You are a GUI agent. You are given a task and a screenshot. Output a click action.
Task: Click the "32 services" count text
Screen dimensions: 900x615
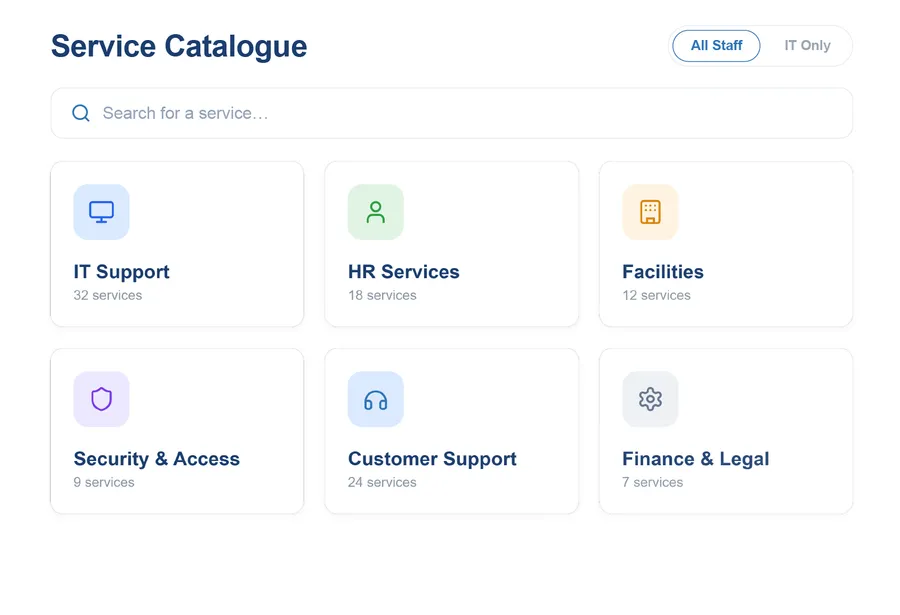point(107,295)
